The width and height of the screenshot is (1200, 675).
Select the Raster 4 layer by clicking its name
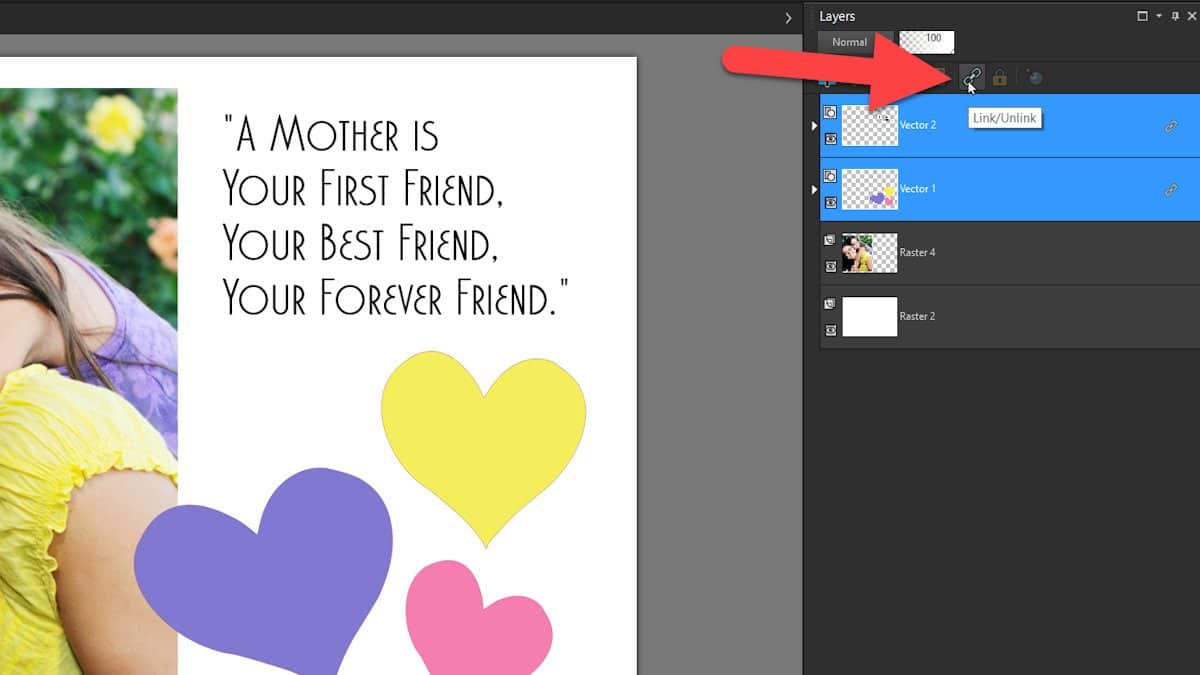coord(917,253)
